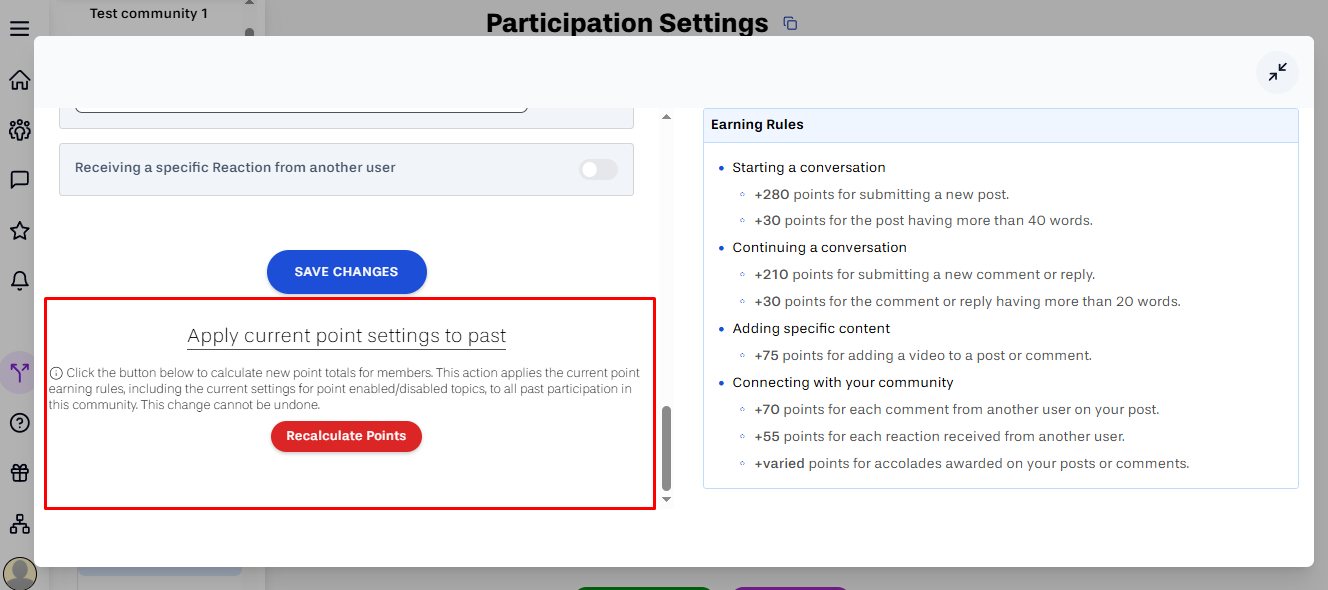Open the hierarchy sitemap sidebar icon

(x=19, y=524)
